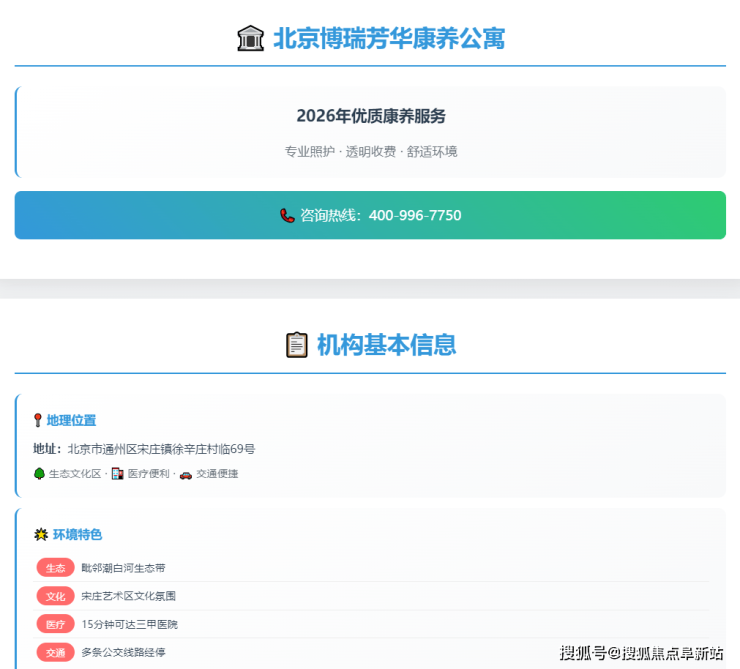
Task: Click the 机构基本信息 section heading
Action: 386,345
